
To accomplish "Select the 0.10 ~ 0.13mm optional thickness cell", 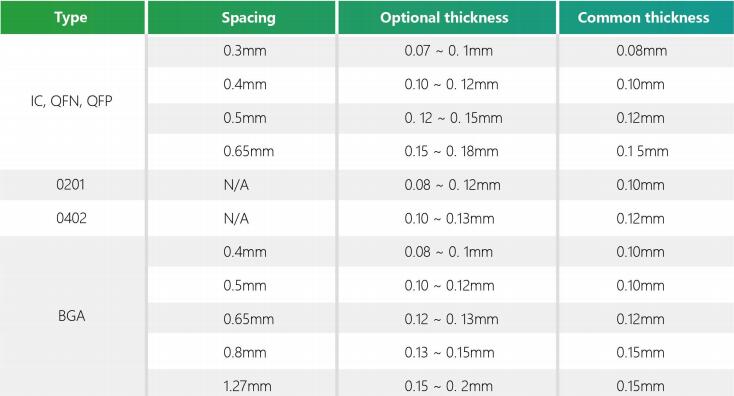I will coord(447,219).
